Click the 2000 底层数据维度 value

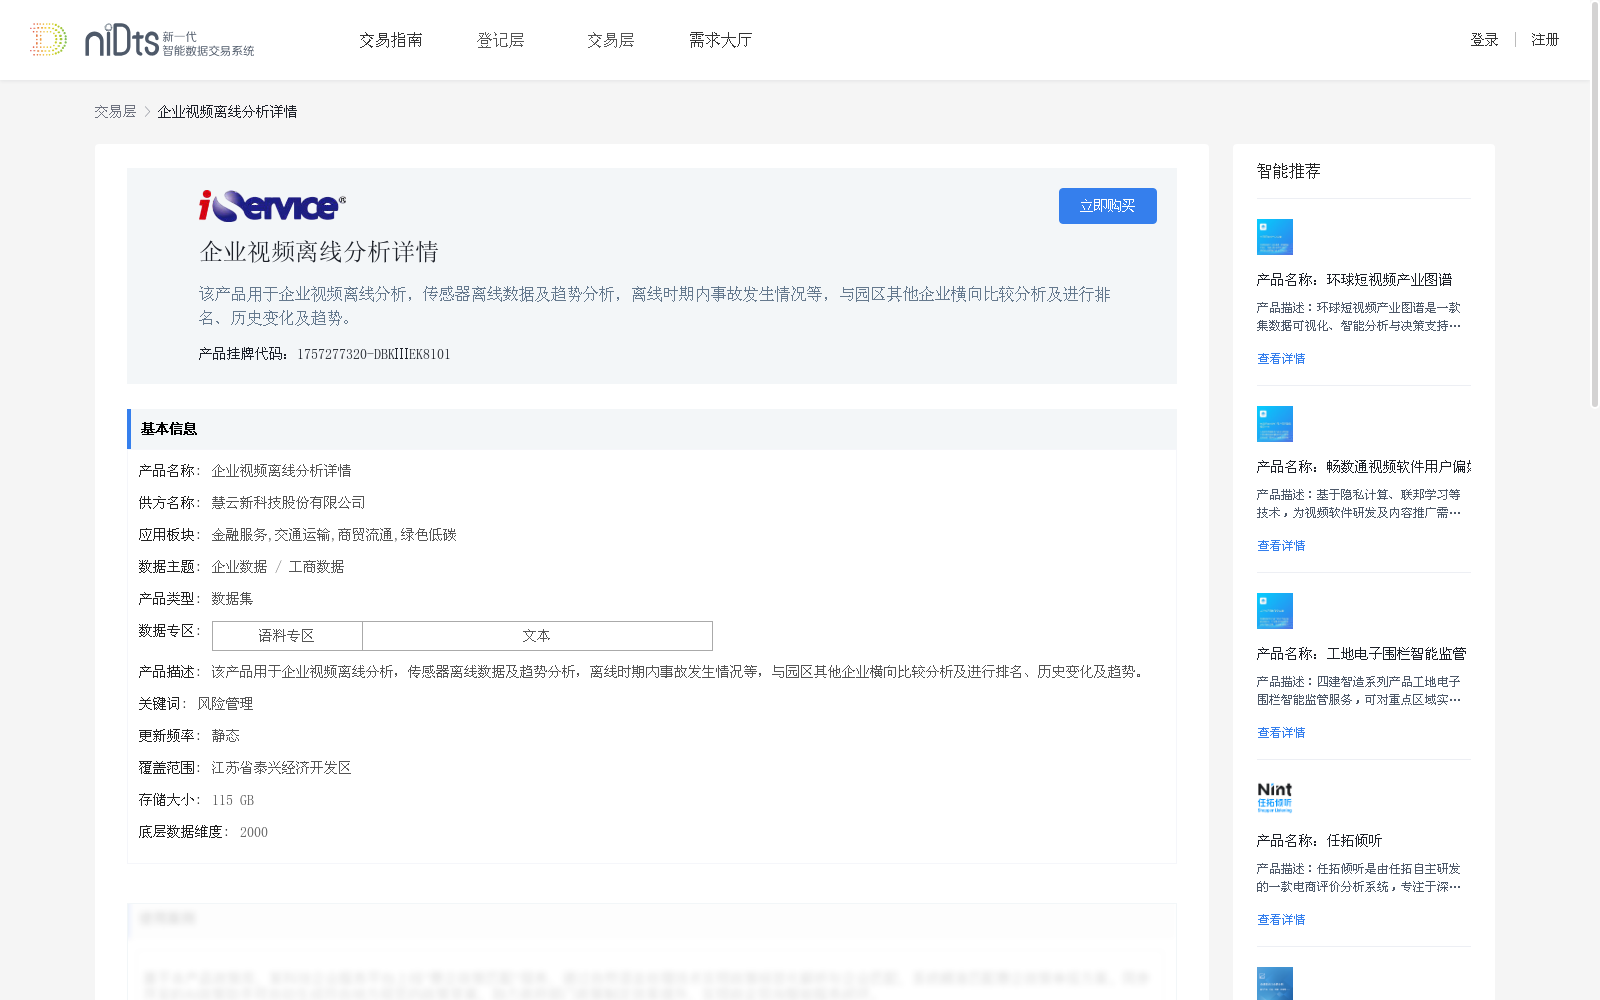pos(254,832)
